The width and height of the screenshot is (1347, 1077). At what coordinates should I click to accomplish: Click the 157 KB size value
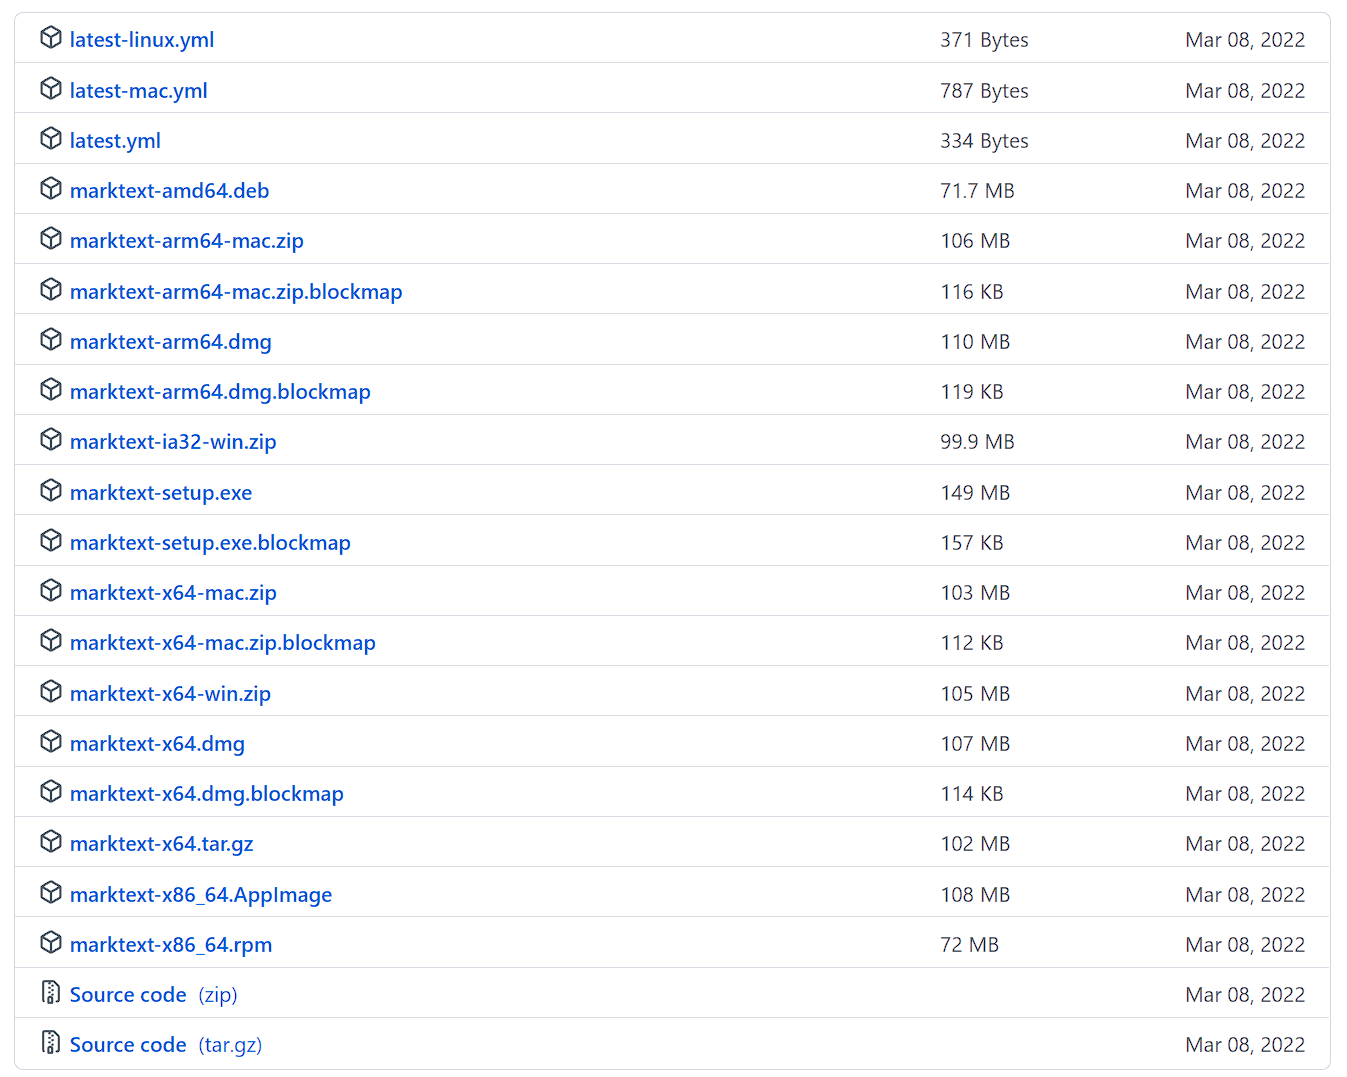[972, 543]
